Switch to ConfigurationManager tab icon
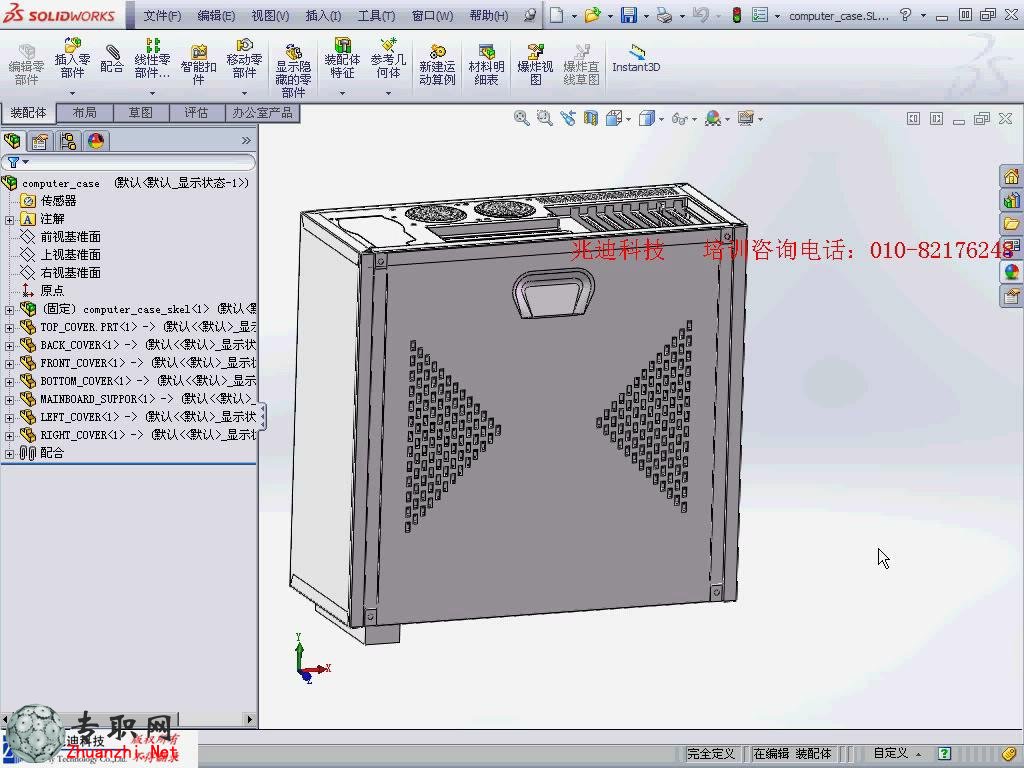This screenshot has width=1024, height=768. (68, 140)
